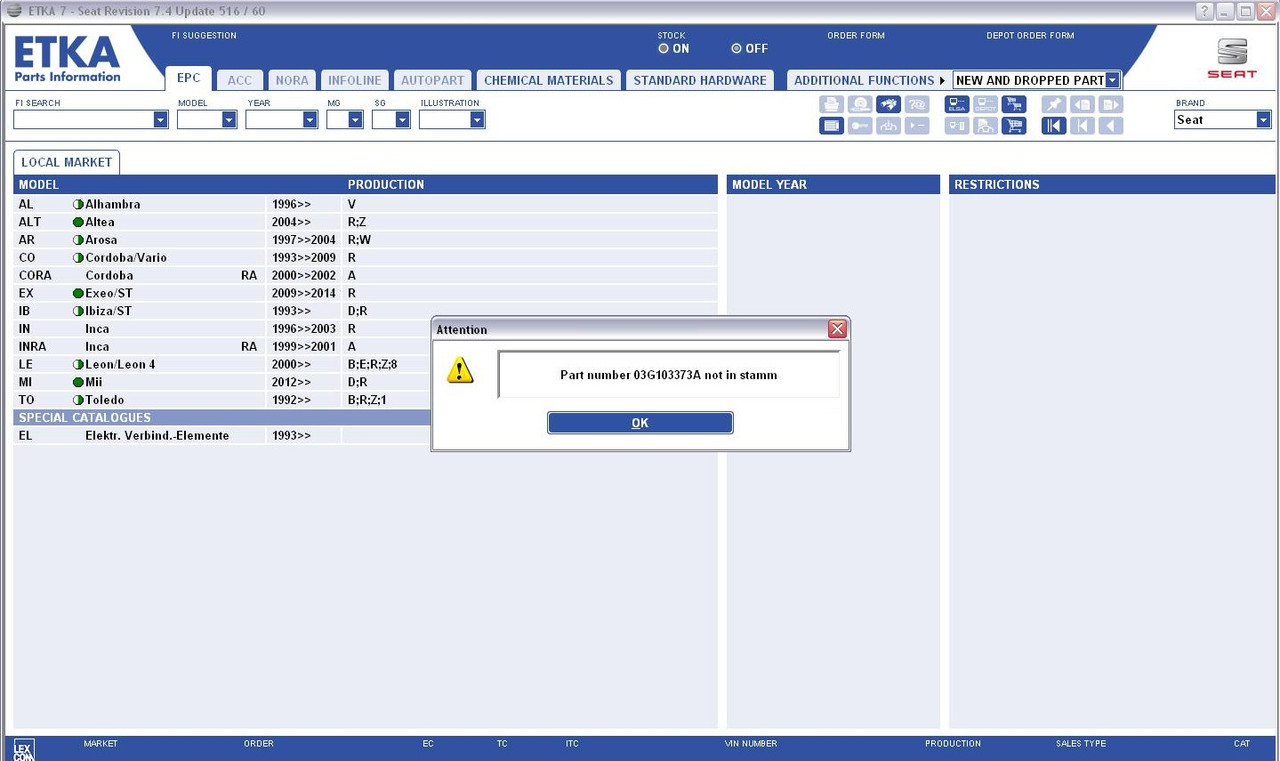Select the list view icon
Viewport: 1280px width, 761px height.
pyautogui.click(x=831, y=126)
